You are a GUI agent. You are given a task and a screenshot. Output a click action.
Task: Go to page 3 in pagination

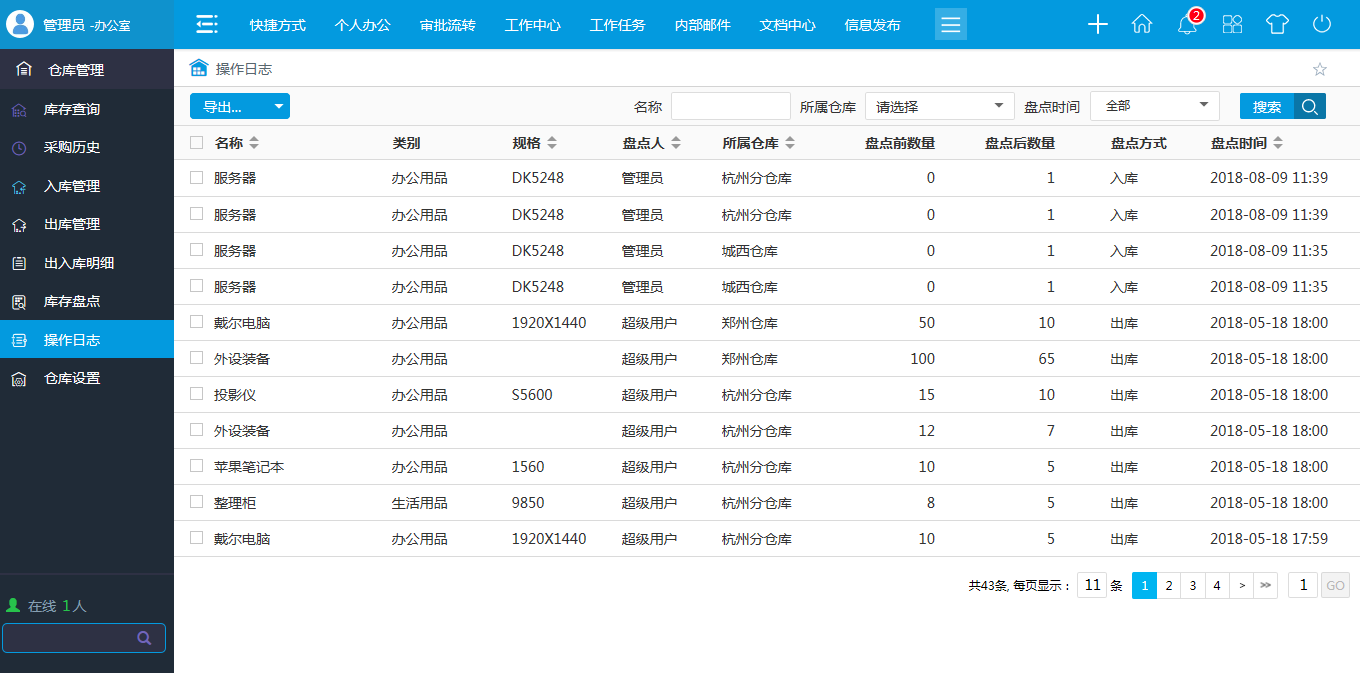(1193, 585)
